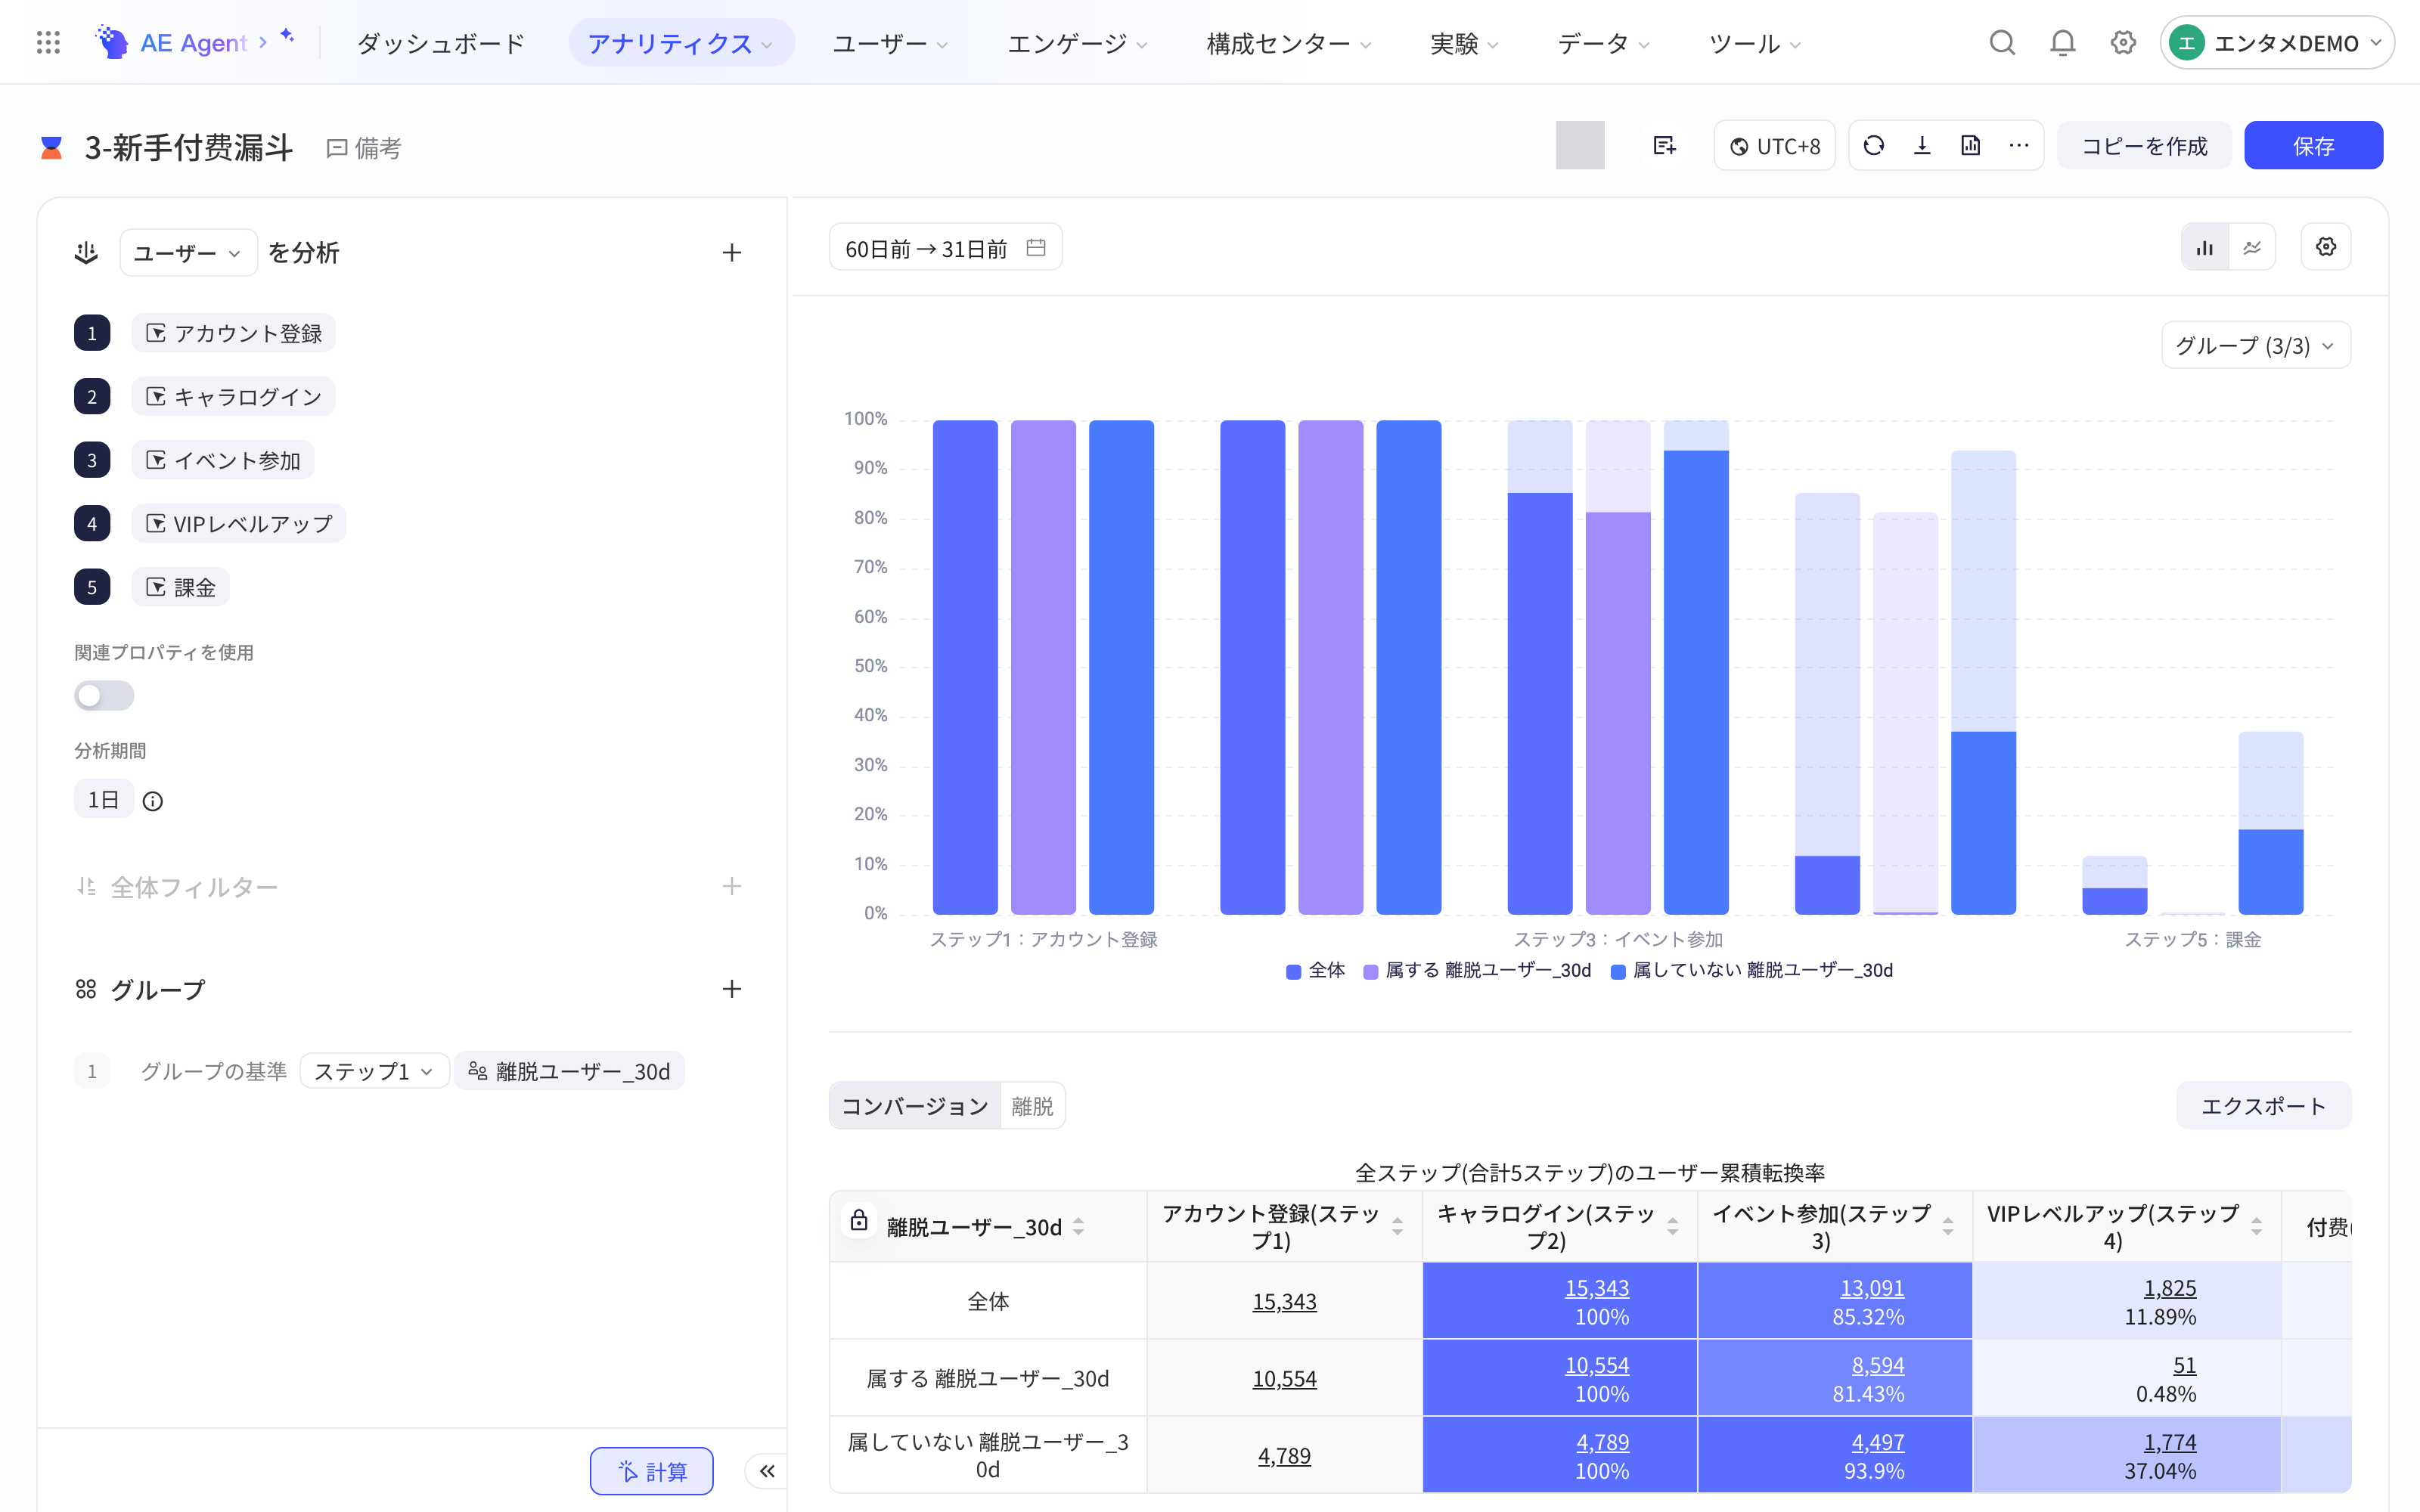Click the calendar icon in date range
The image size is (2420, 1512).
tap(1036, 247)
